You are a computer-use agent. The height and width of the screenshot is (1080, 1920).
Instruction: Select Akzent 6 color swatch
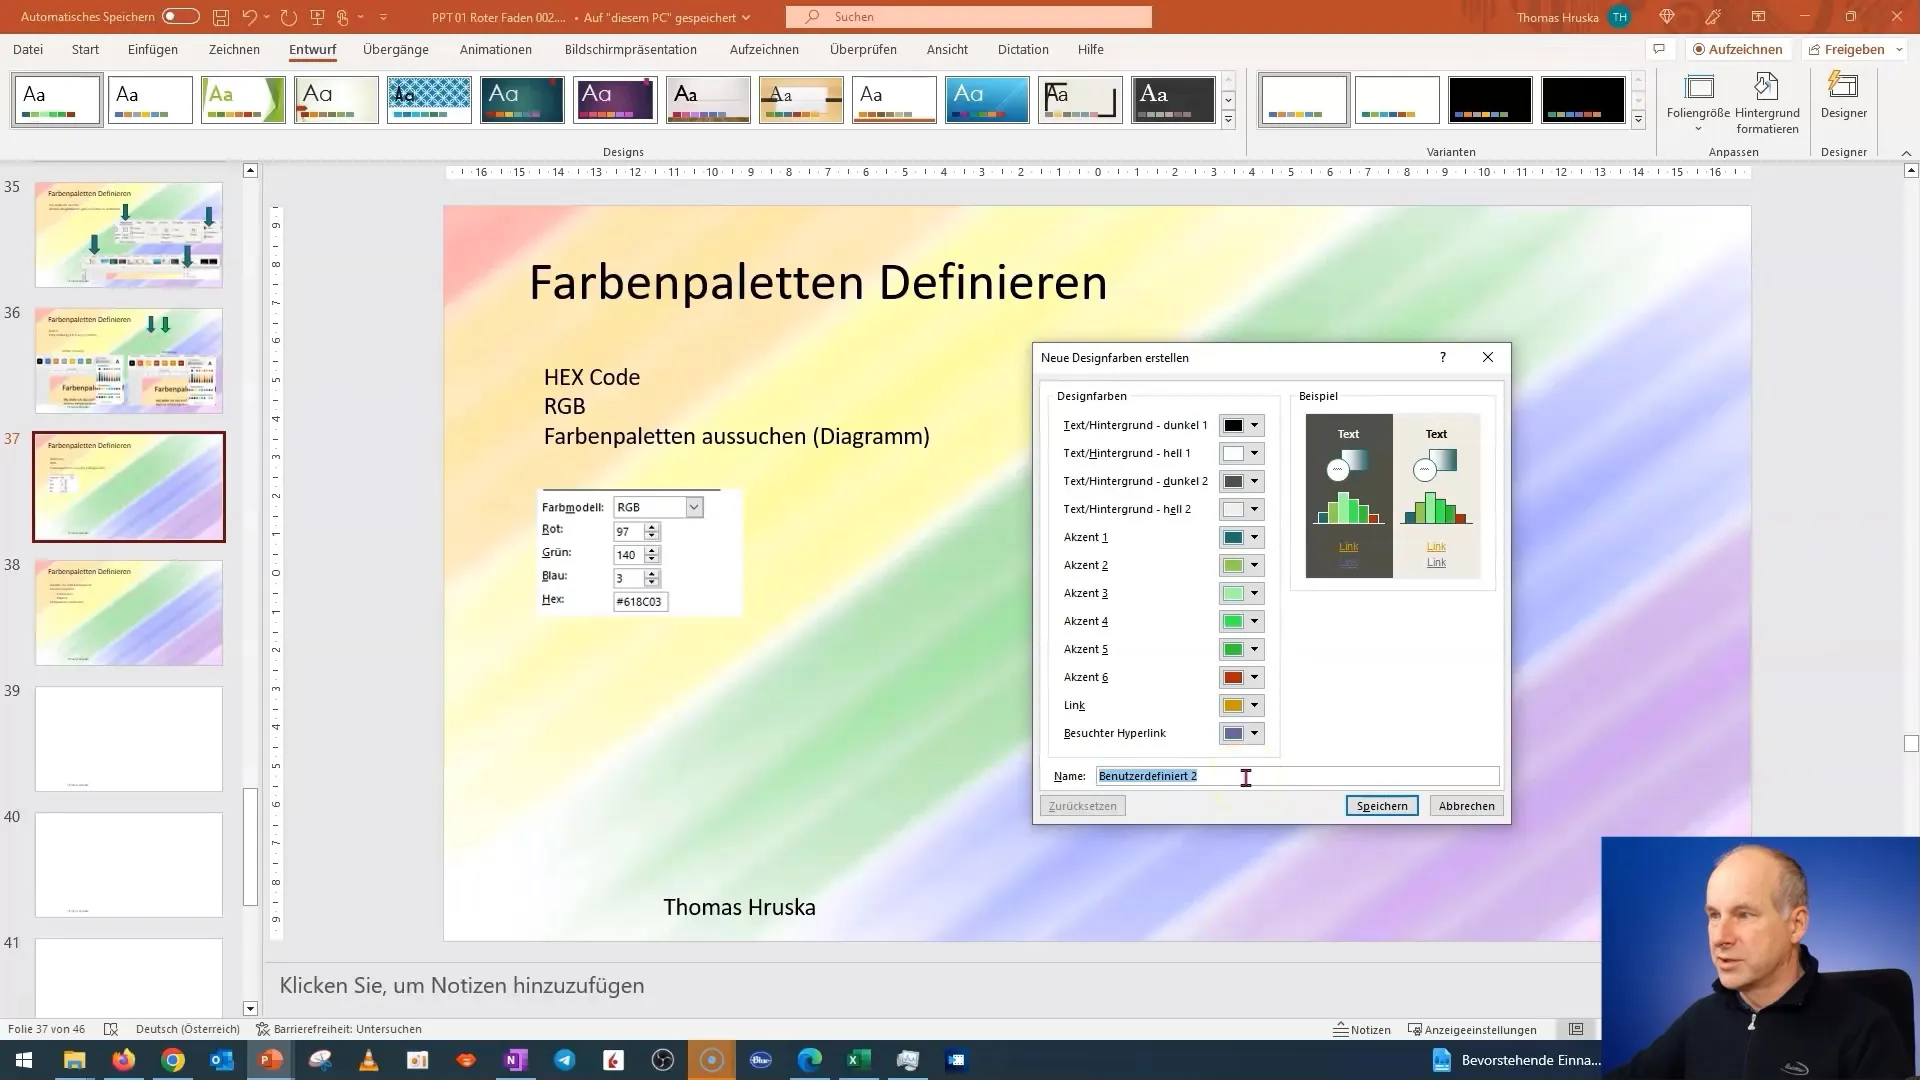click(1230, 676)
